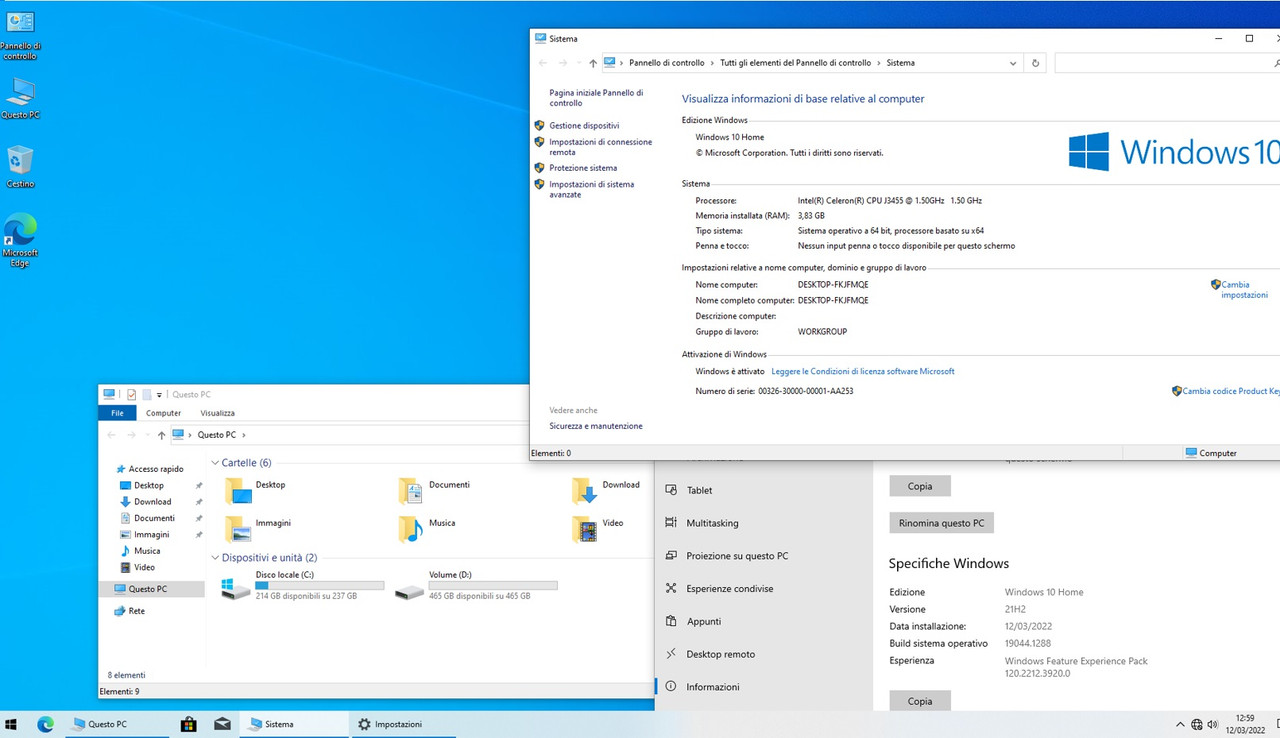Screen dimensions: 1280x738
Task: Select 'Tutti gli elementi del Pannello di controllo' breadcrumb
Action: click(x=795, y=63)
